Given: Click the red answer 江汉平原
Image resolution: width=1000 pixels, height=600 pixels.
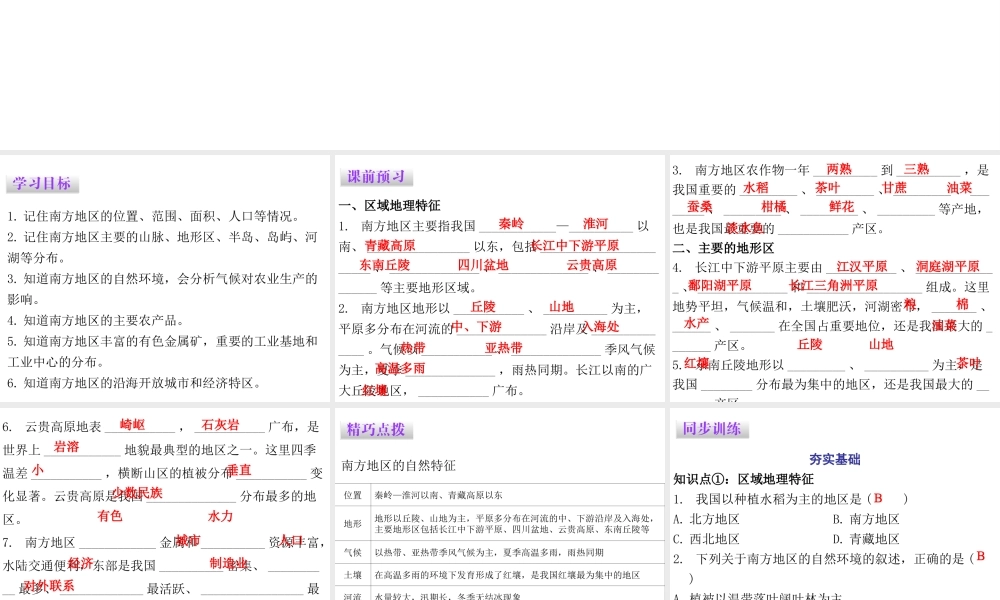Looking at the screenshot, I should (862, 267).
